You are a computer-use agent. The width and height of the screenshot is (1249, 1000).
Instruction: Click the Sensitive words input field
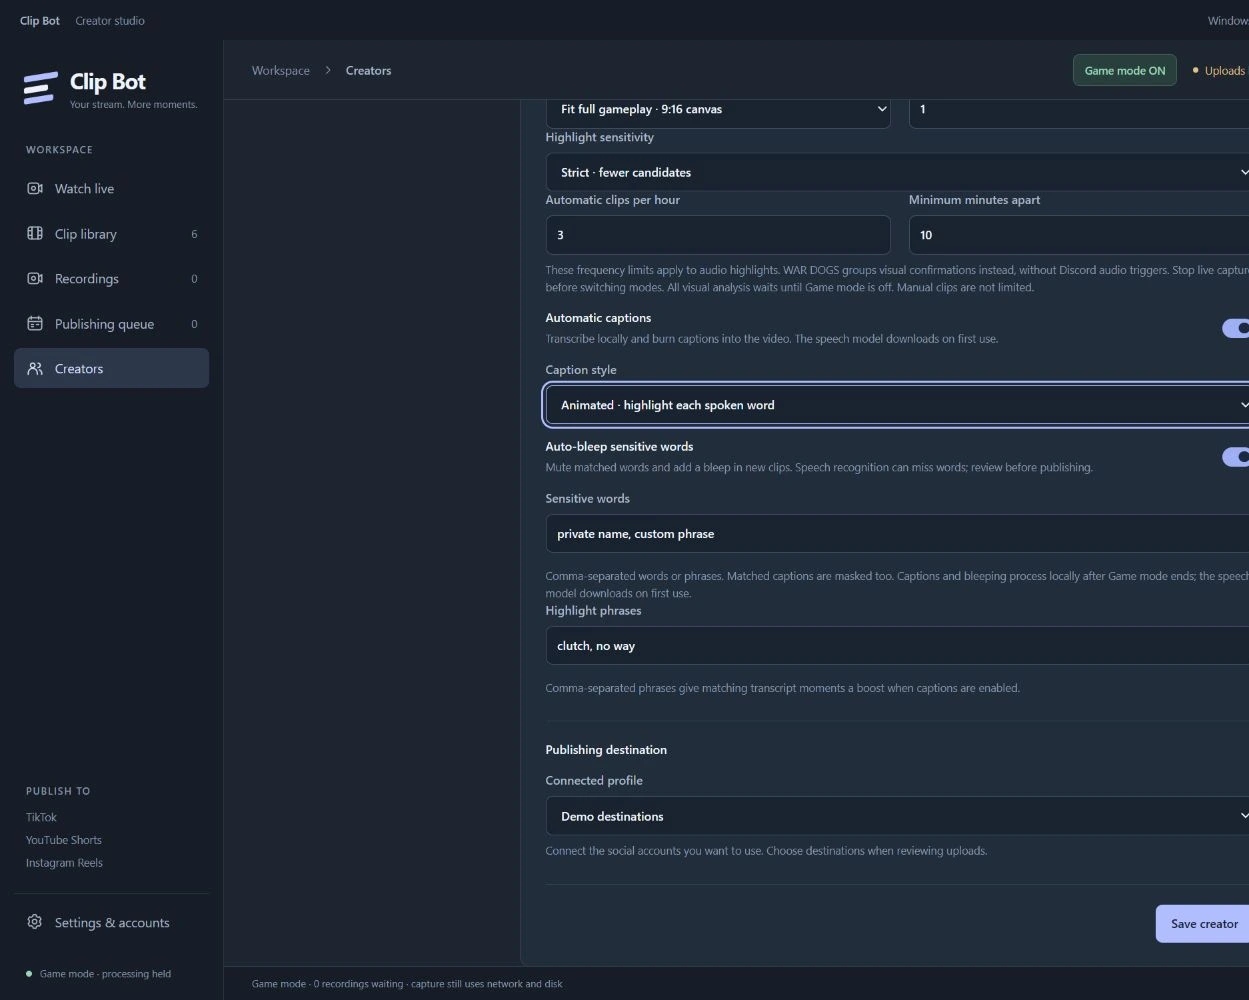click(x=897, y=534)
